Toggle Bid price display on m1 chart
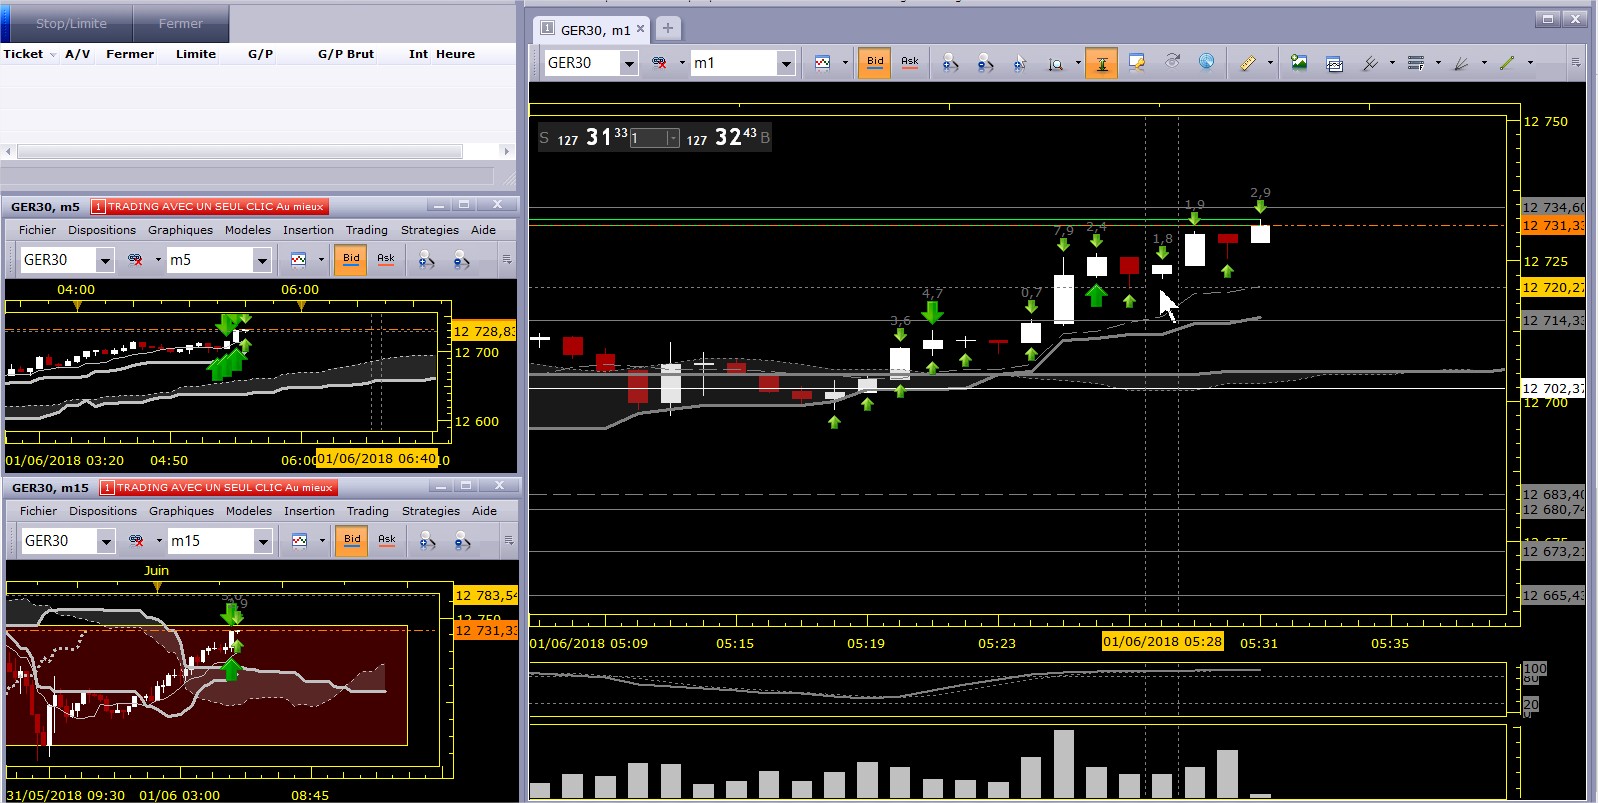Screen dimensions: 1598x803 coord(875,63)
